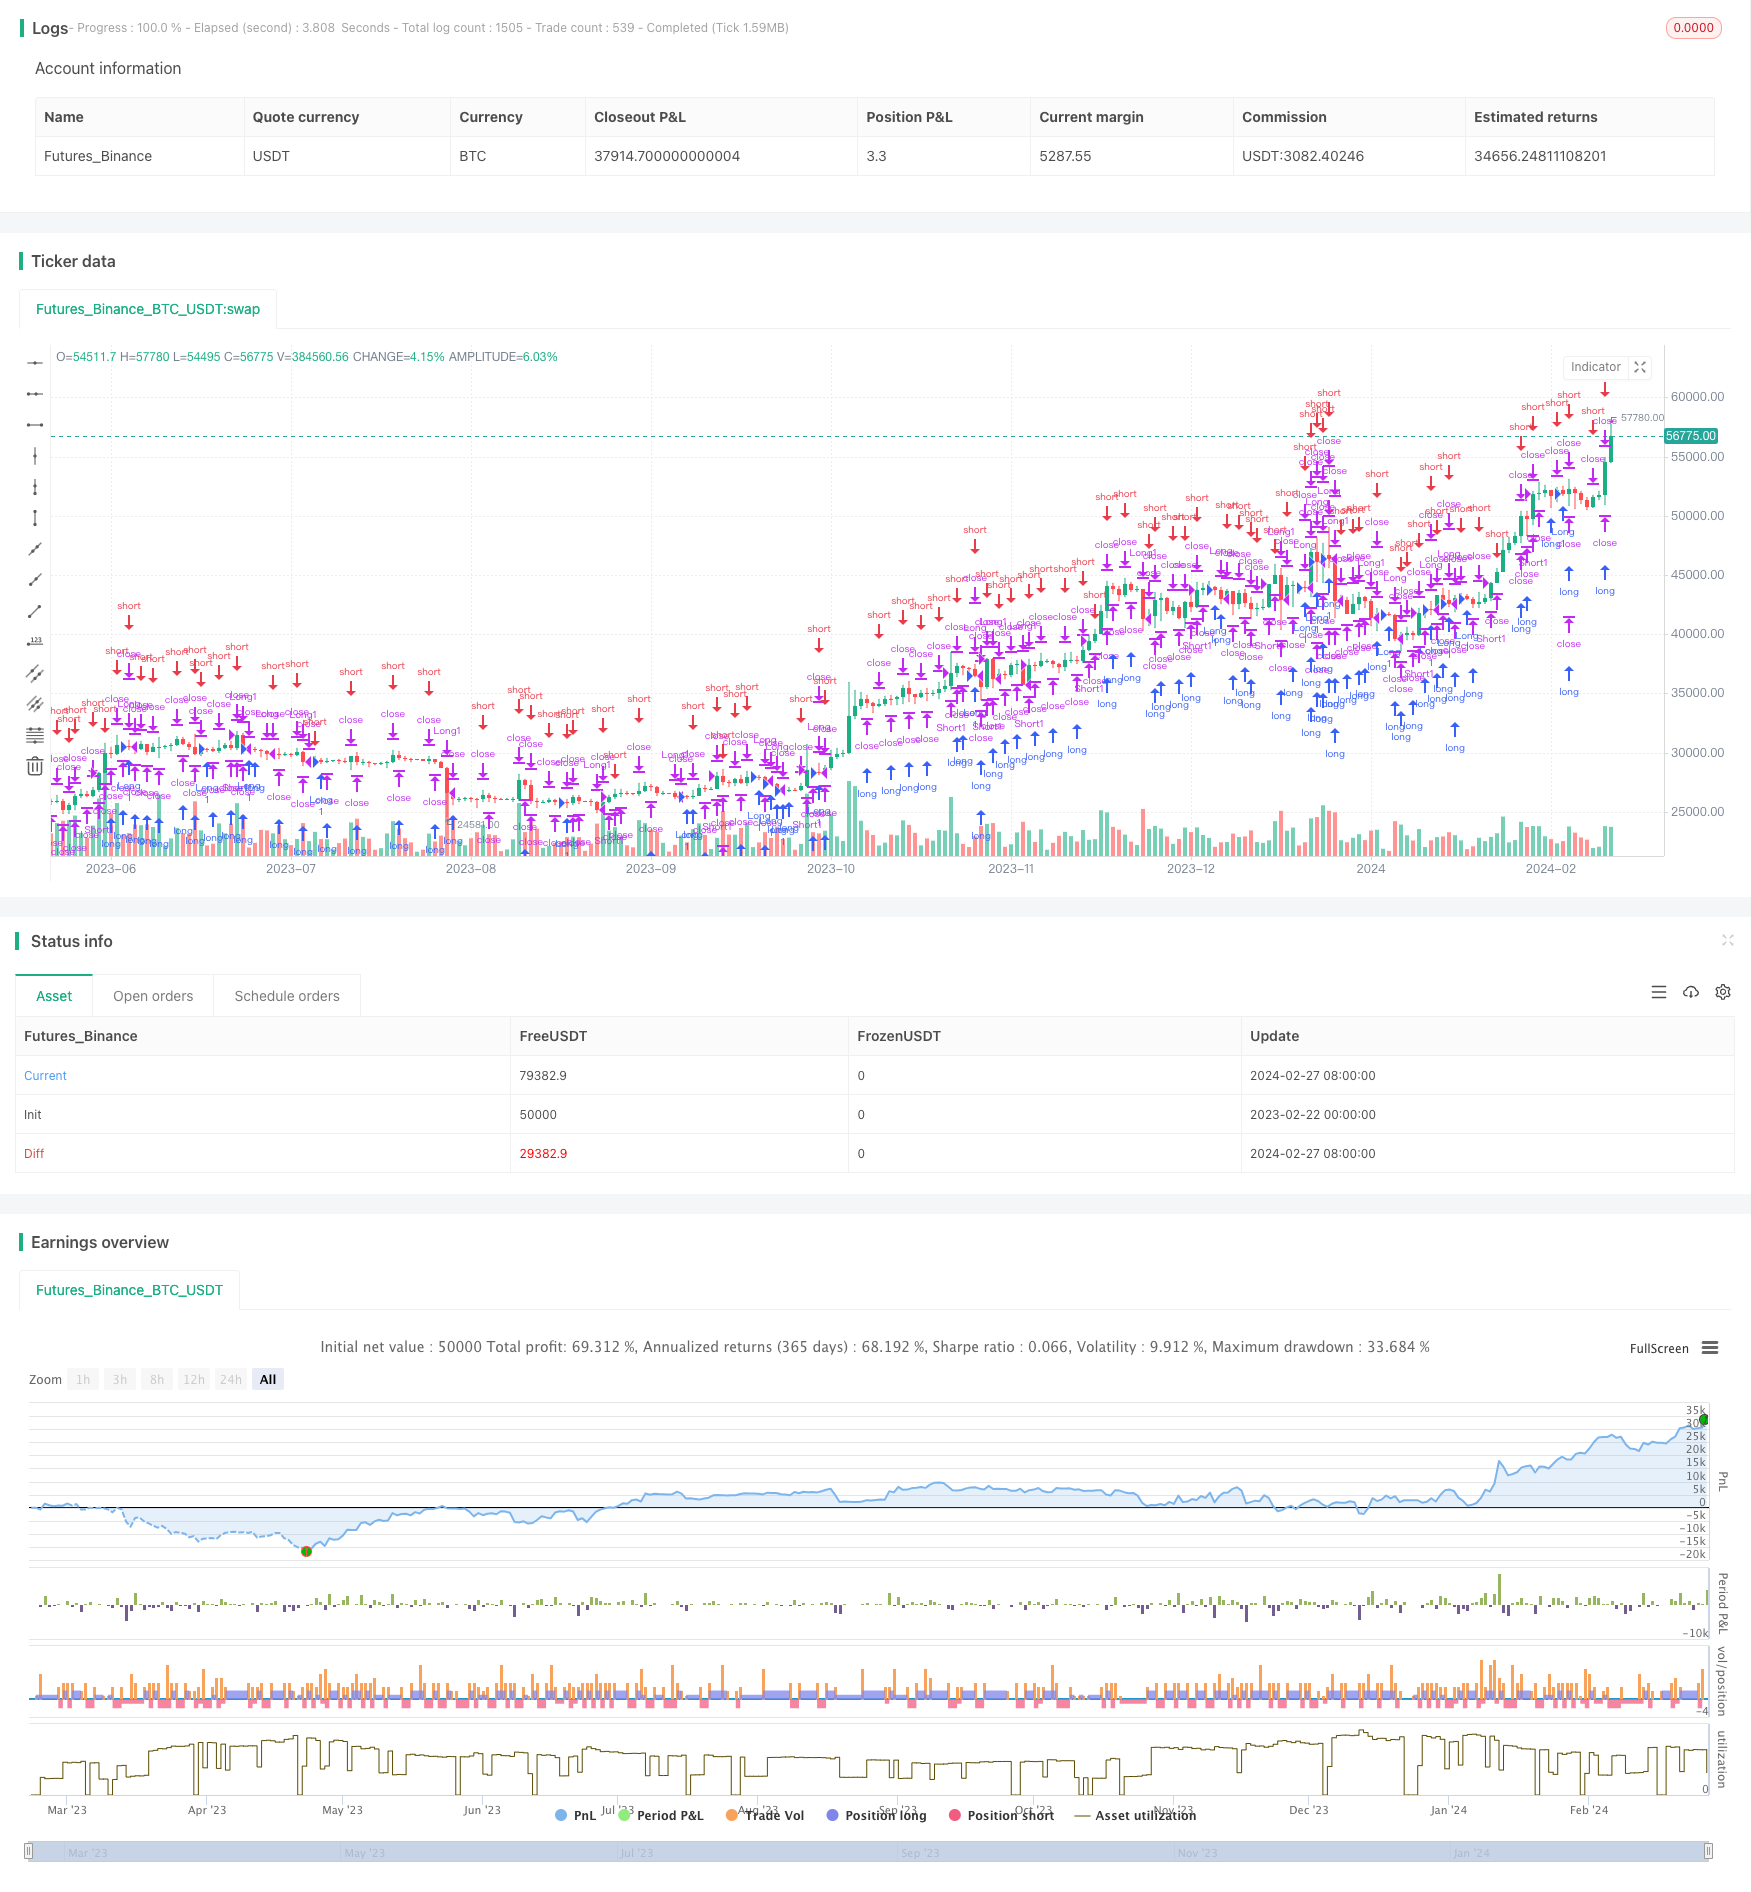
Task: Select the vertical segment drawing tool
Action: pyautogui.click(x=35, y=518)
